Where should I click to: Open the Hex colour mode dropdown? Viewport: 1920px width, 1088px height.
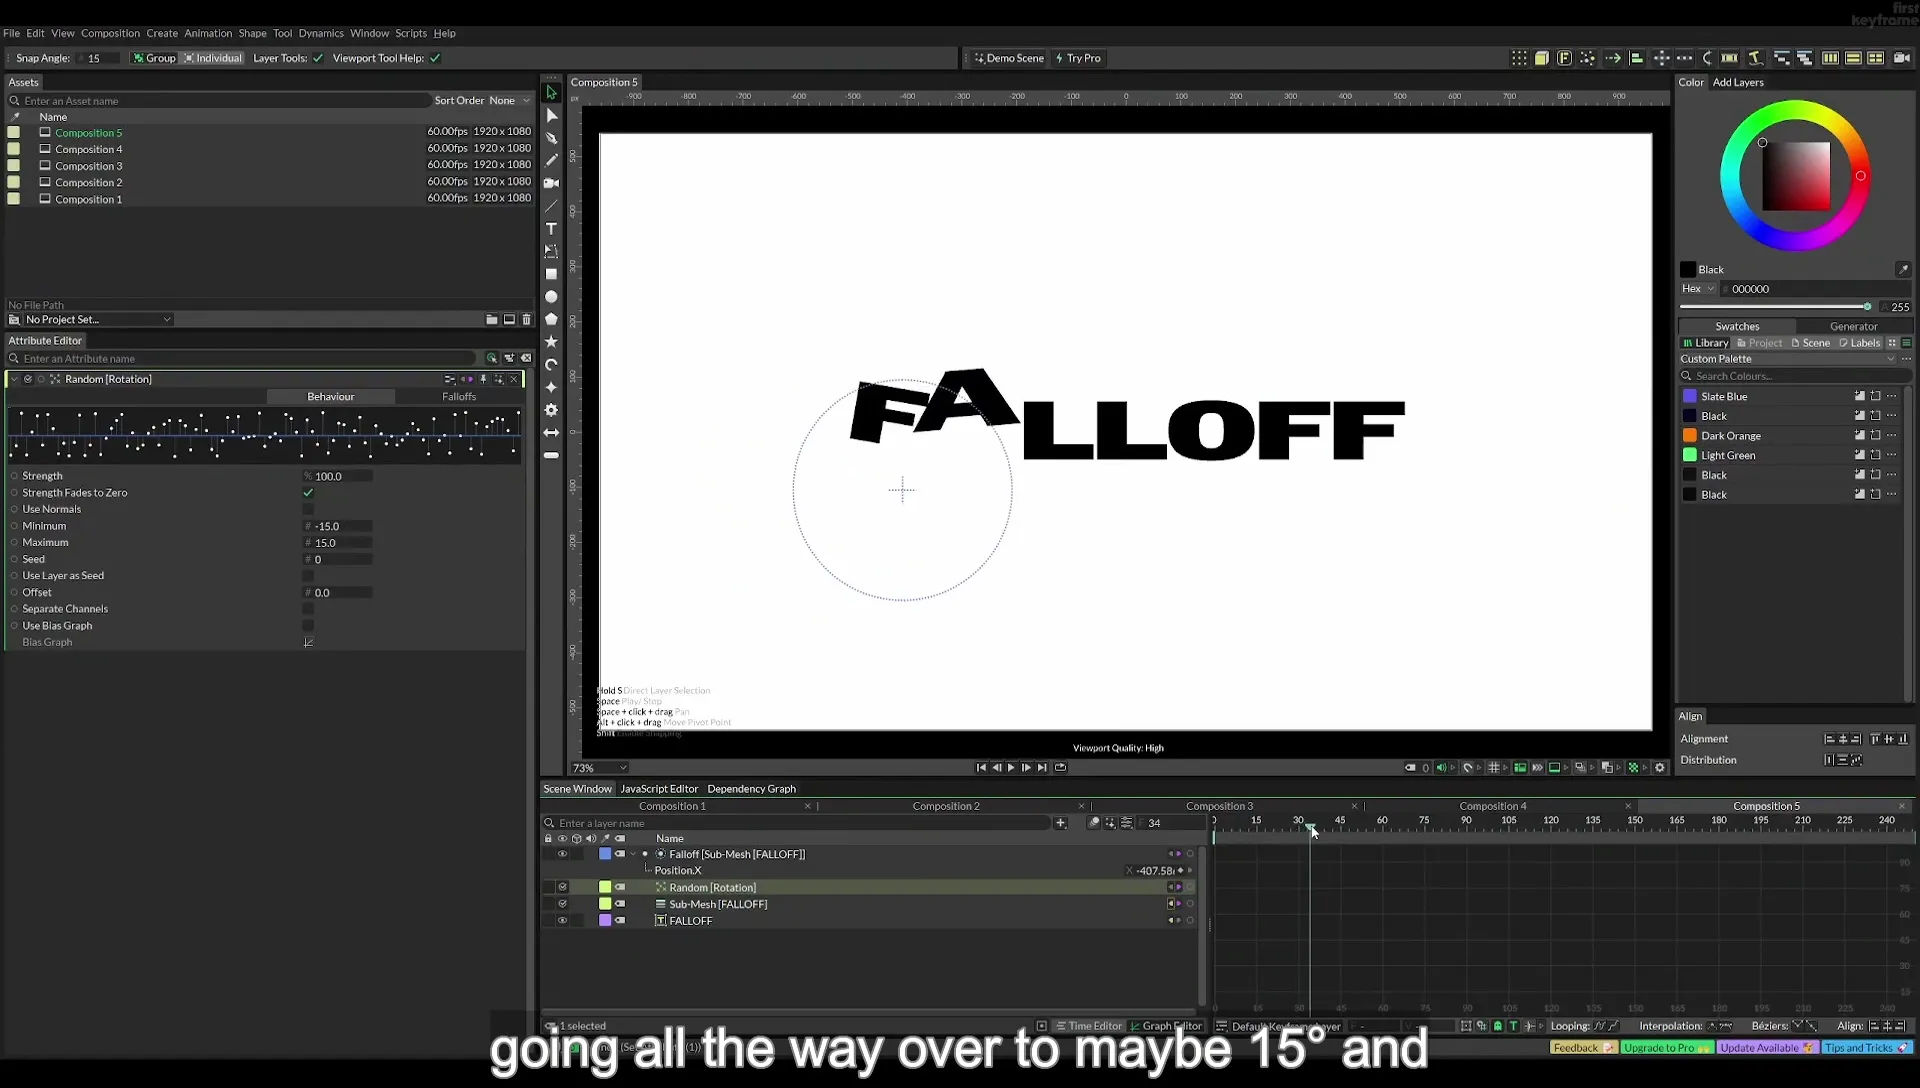point(1698,289)
